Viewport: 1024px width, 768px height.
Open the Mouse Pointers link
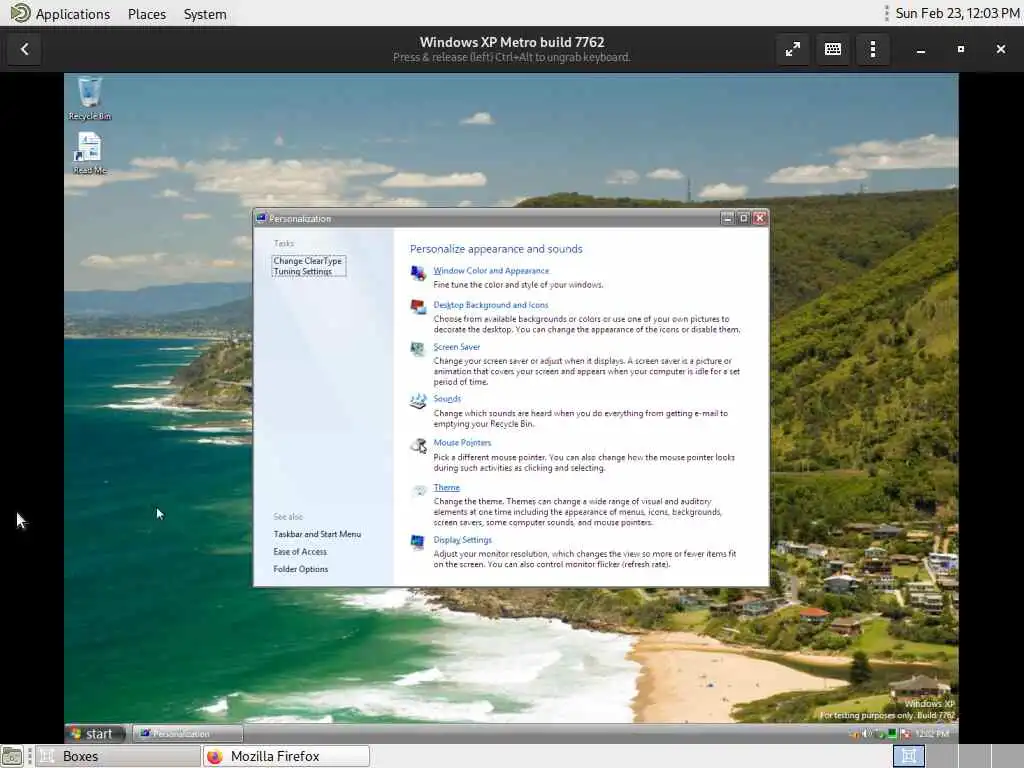462,443
